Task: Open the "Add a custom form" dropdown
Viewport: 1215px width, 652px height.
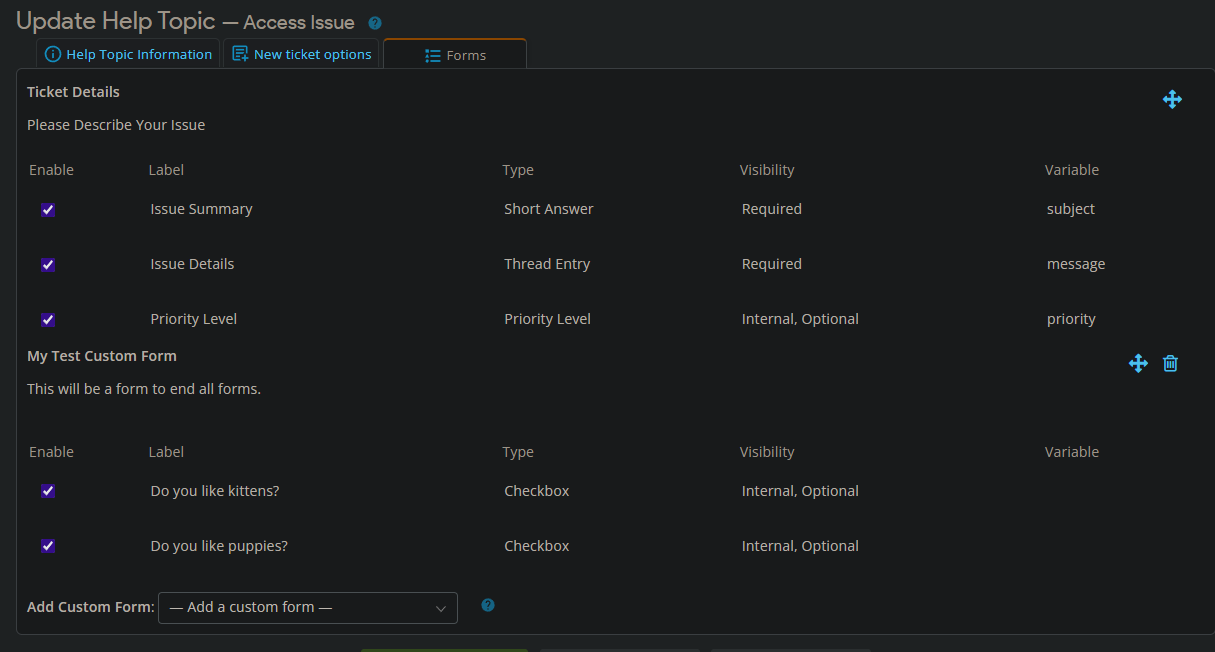Action: (x=307, y=608)
